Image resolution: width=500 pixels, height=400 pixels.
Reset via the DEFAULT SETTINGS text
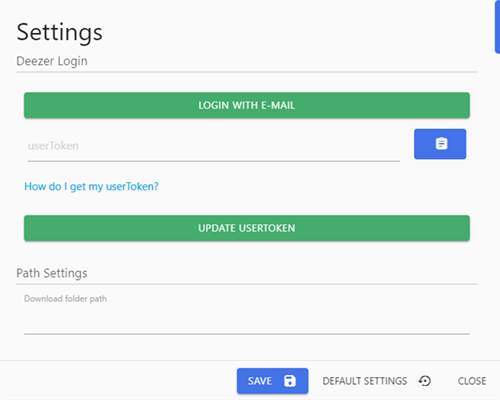tap(365, 381)
